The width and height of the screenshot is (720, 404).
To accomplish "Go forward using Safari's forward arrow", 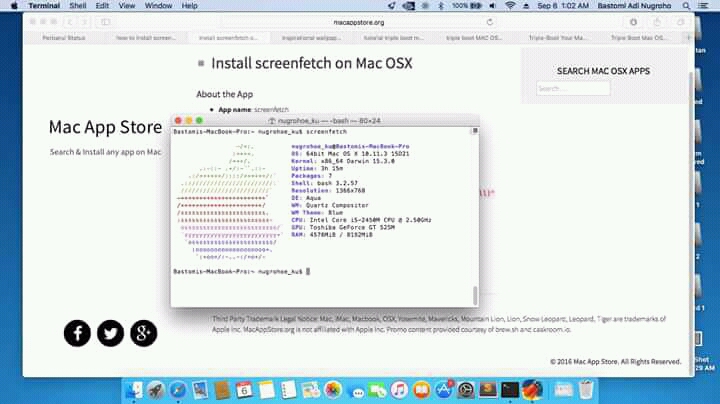I will [84, 22].
